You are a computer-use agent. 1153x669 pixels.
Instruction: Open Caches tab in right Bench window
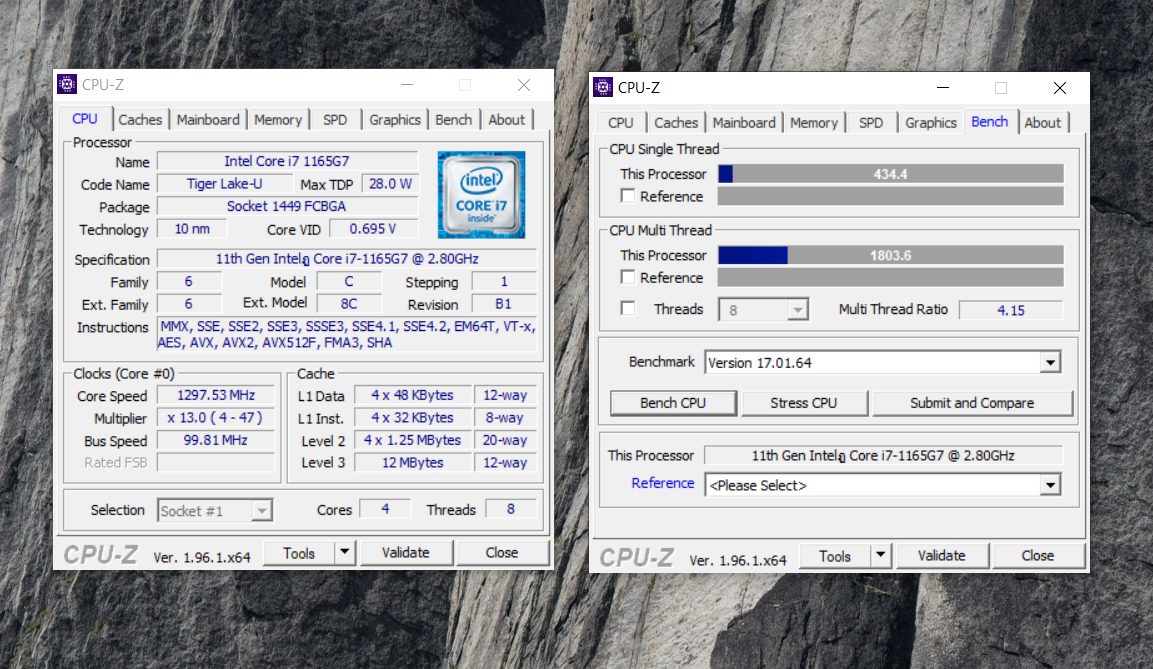pos(676,123)
